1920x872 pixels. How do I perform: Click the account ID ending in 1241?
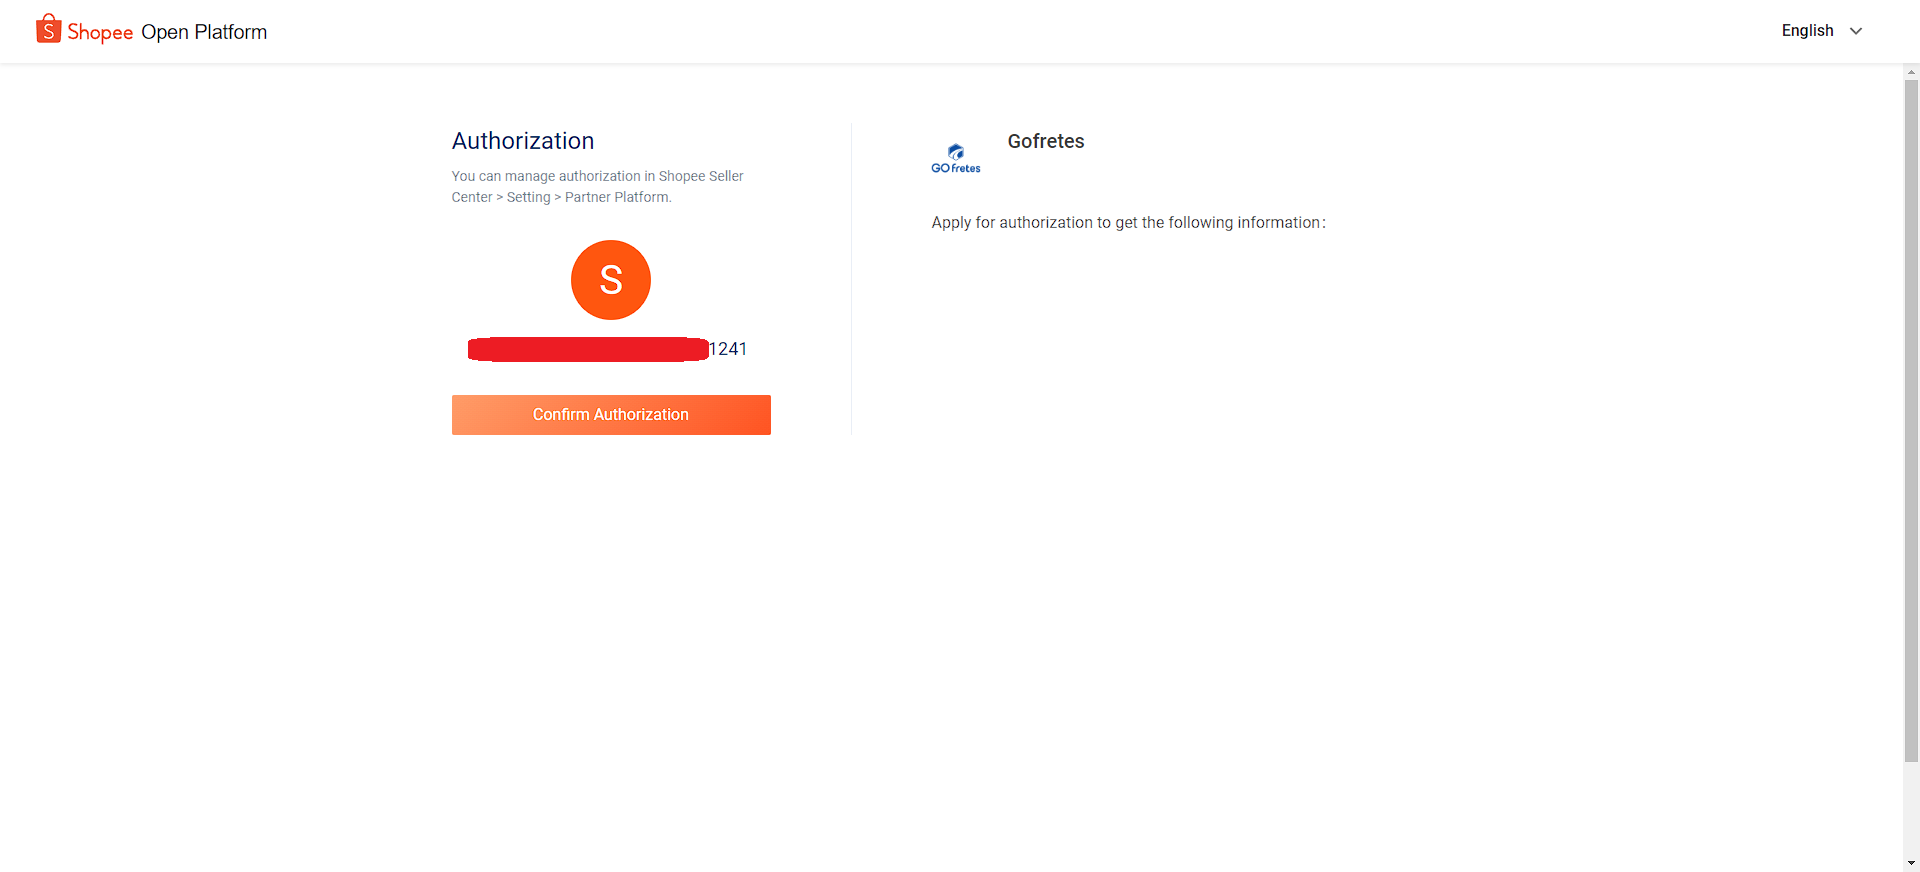coord(608,349)
